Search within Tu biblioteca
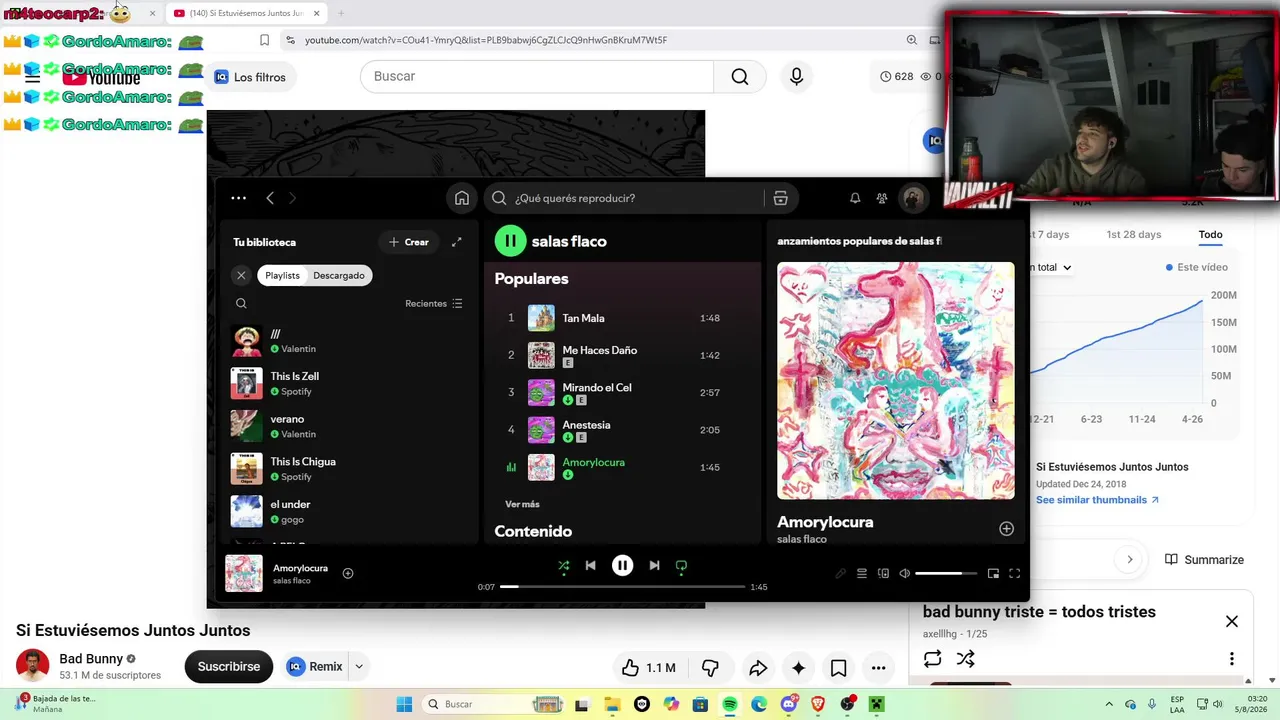1280x720 pixels. coord(241,303)
